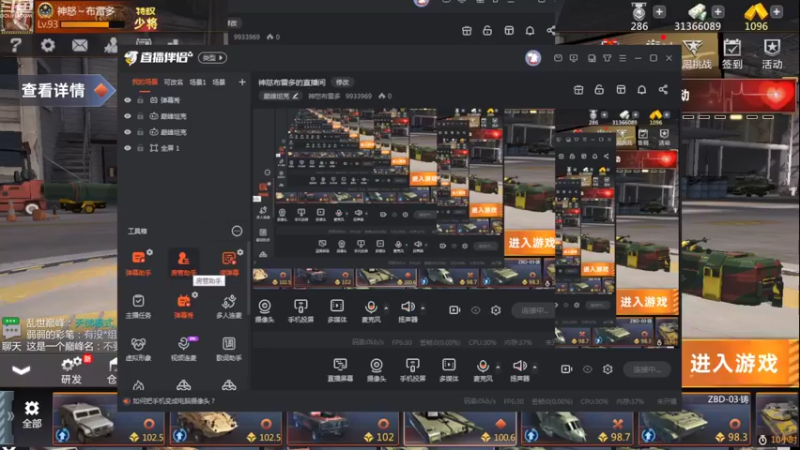
Task: Click the plus beside cash 31366089
Action: click(717, 12)
